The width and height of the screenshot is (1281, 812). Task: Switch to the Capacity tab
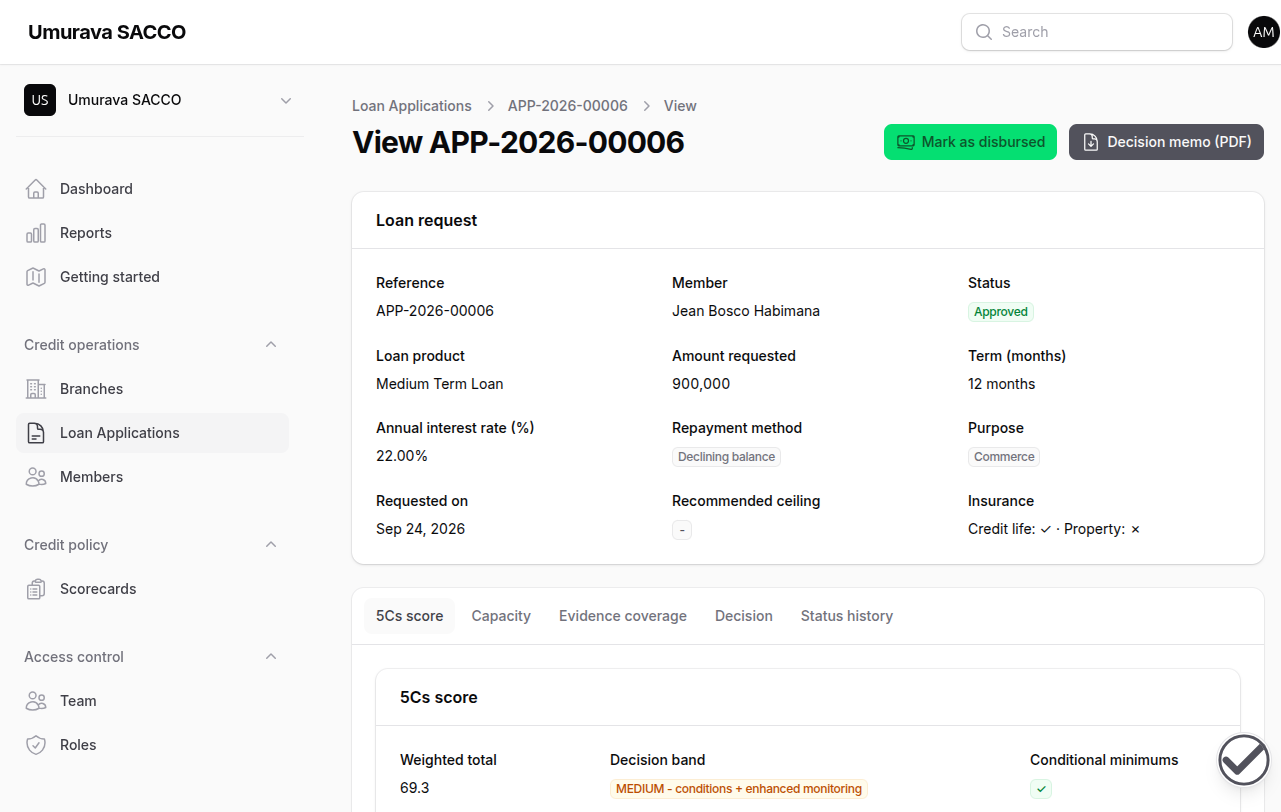(501, 616)
